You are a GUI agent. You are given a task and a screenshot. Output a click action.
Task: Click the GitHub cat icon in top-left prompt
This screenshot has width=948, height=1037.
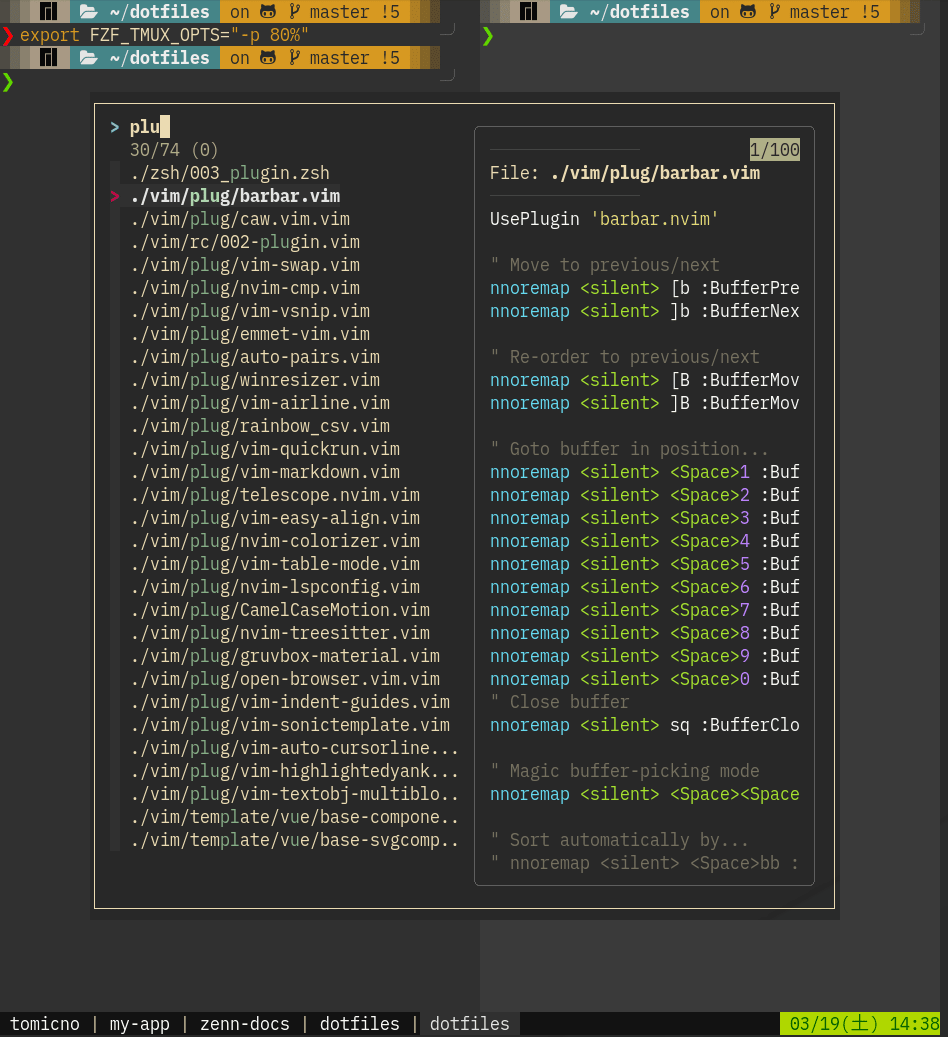(267, 11)
